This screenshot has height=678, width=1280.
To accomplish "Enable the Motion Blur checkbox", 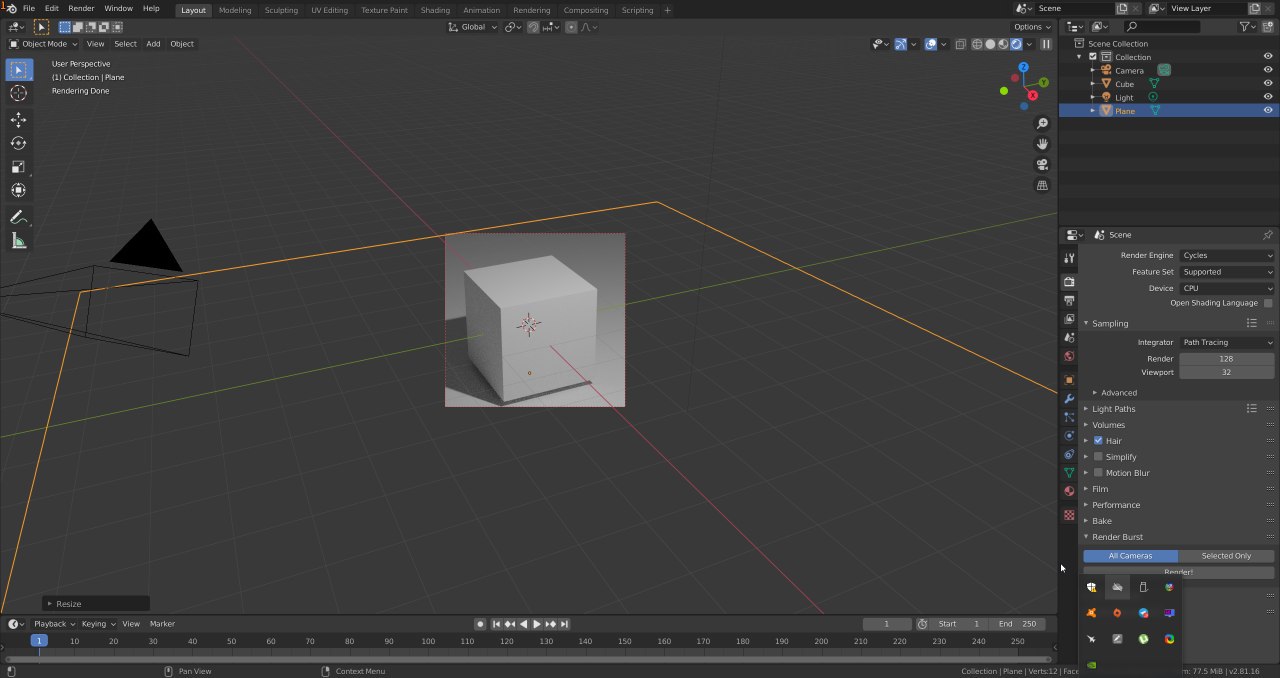I will (x=1098, y=473).
